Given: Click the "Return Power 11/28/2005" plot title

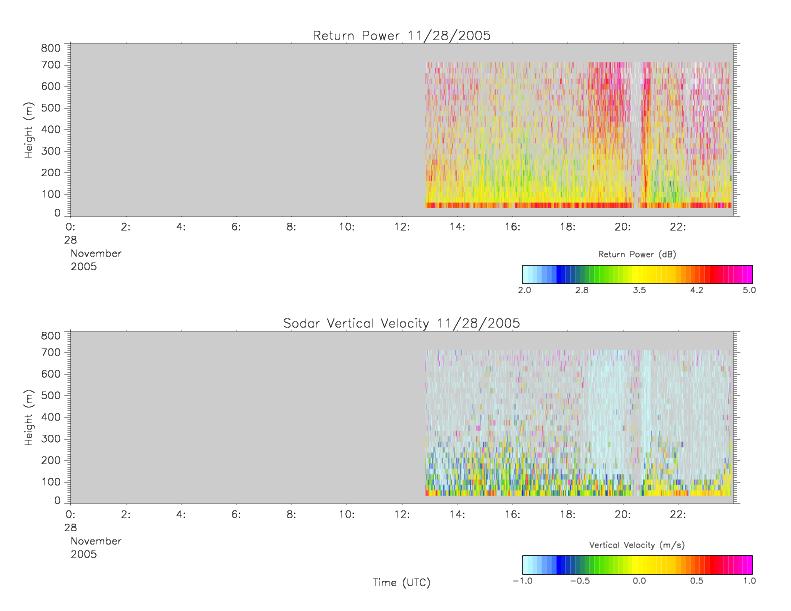Looking at the screenshot, I should [402, 35].
